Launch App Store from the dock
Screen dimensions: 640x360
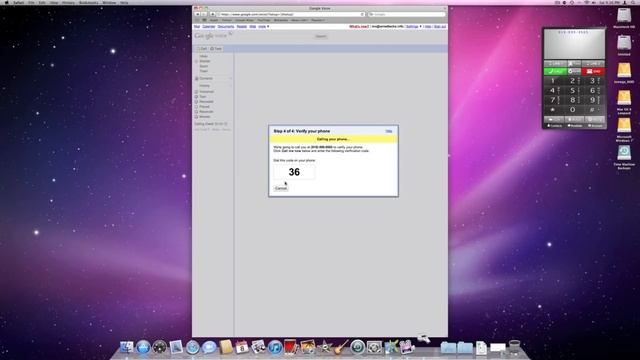(x=143, y=347)
